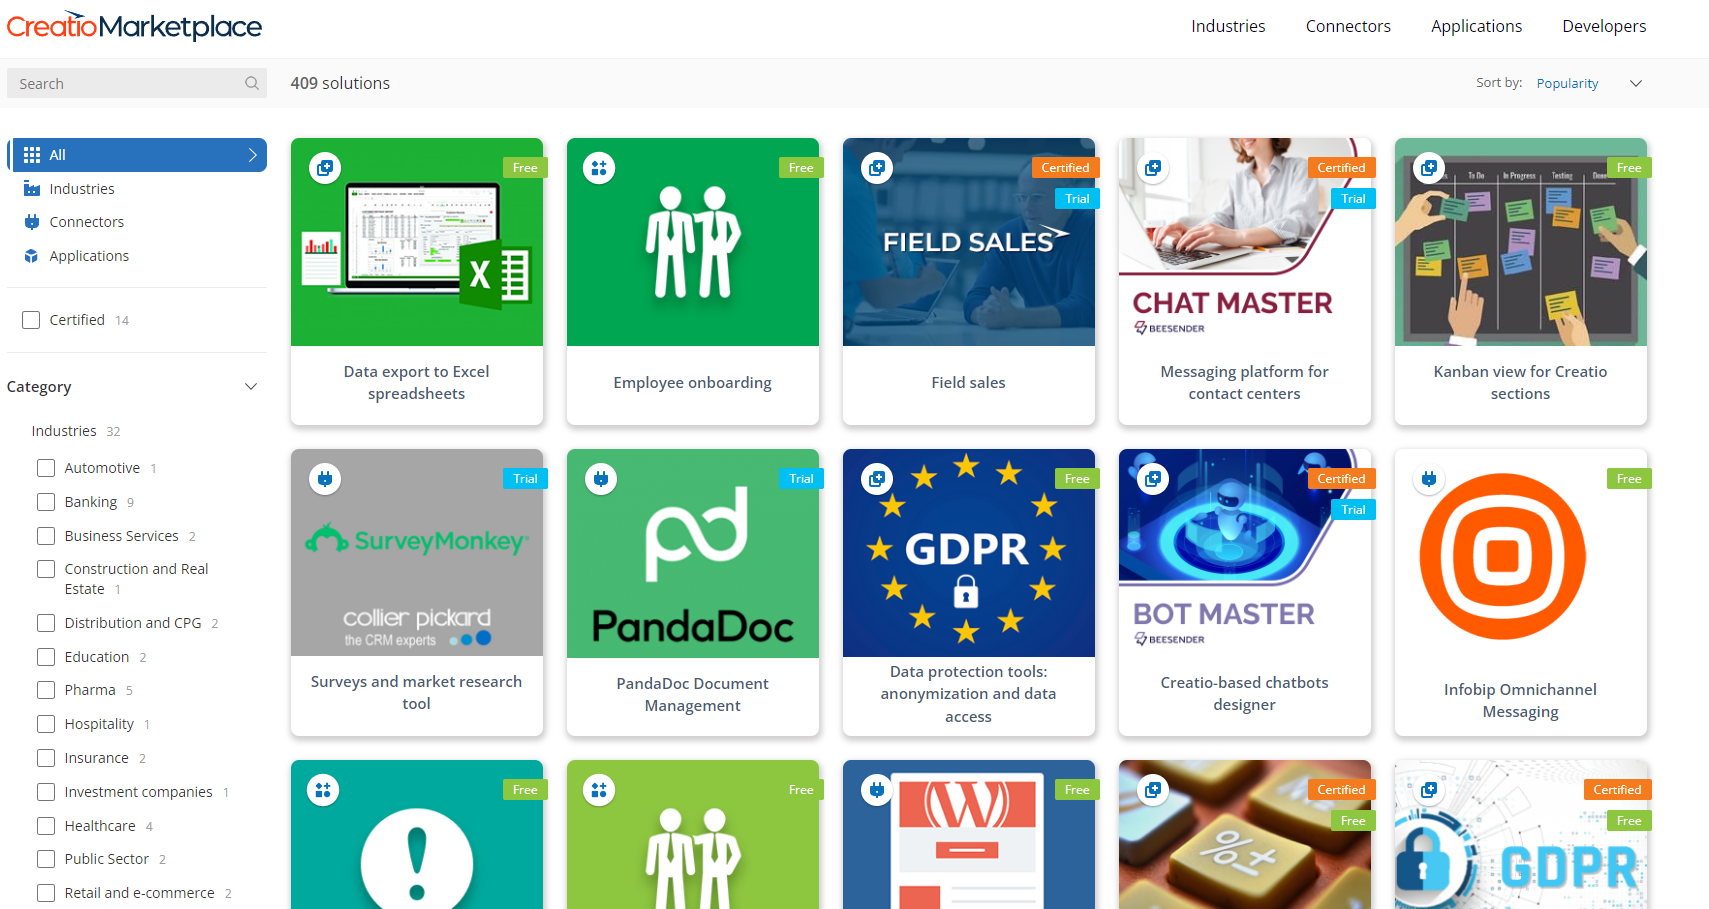Click the Applications cube icon in sidebar
The image size is (1709, 909).
pyautogui.click(x=32, y=256)
